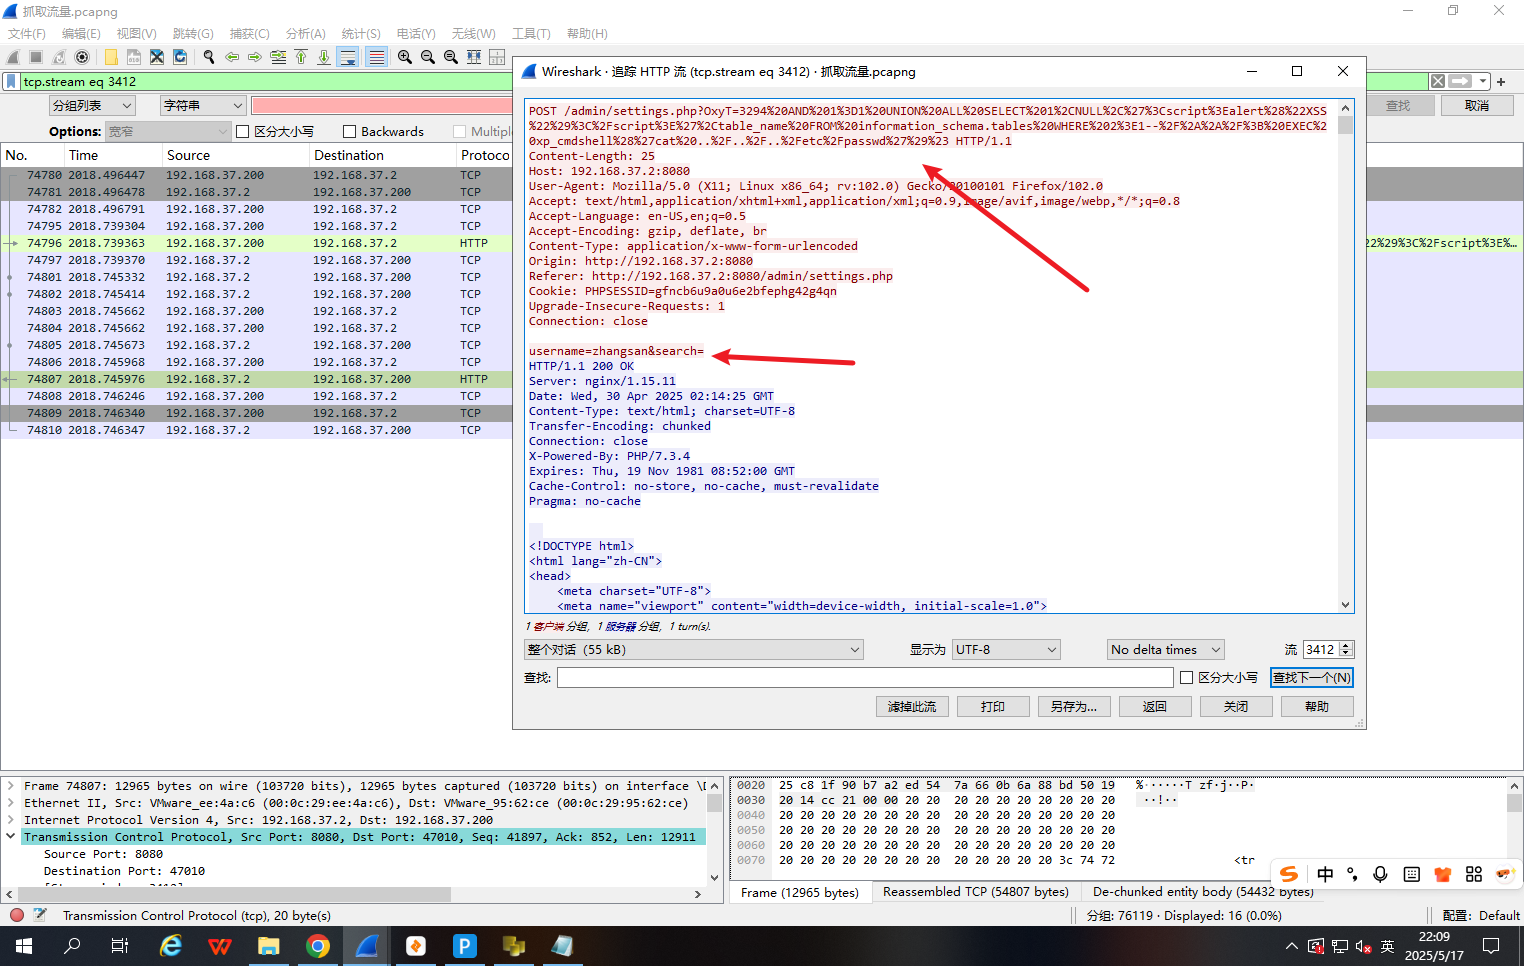Open the 编辑(E) menu
The width and height of the screenshot is (1524, 966).
tap(81, 34)
